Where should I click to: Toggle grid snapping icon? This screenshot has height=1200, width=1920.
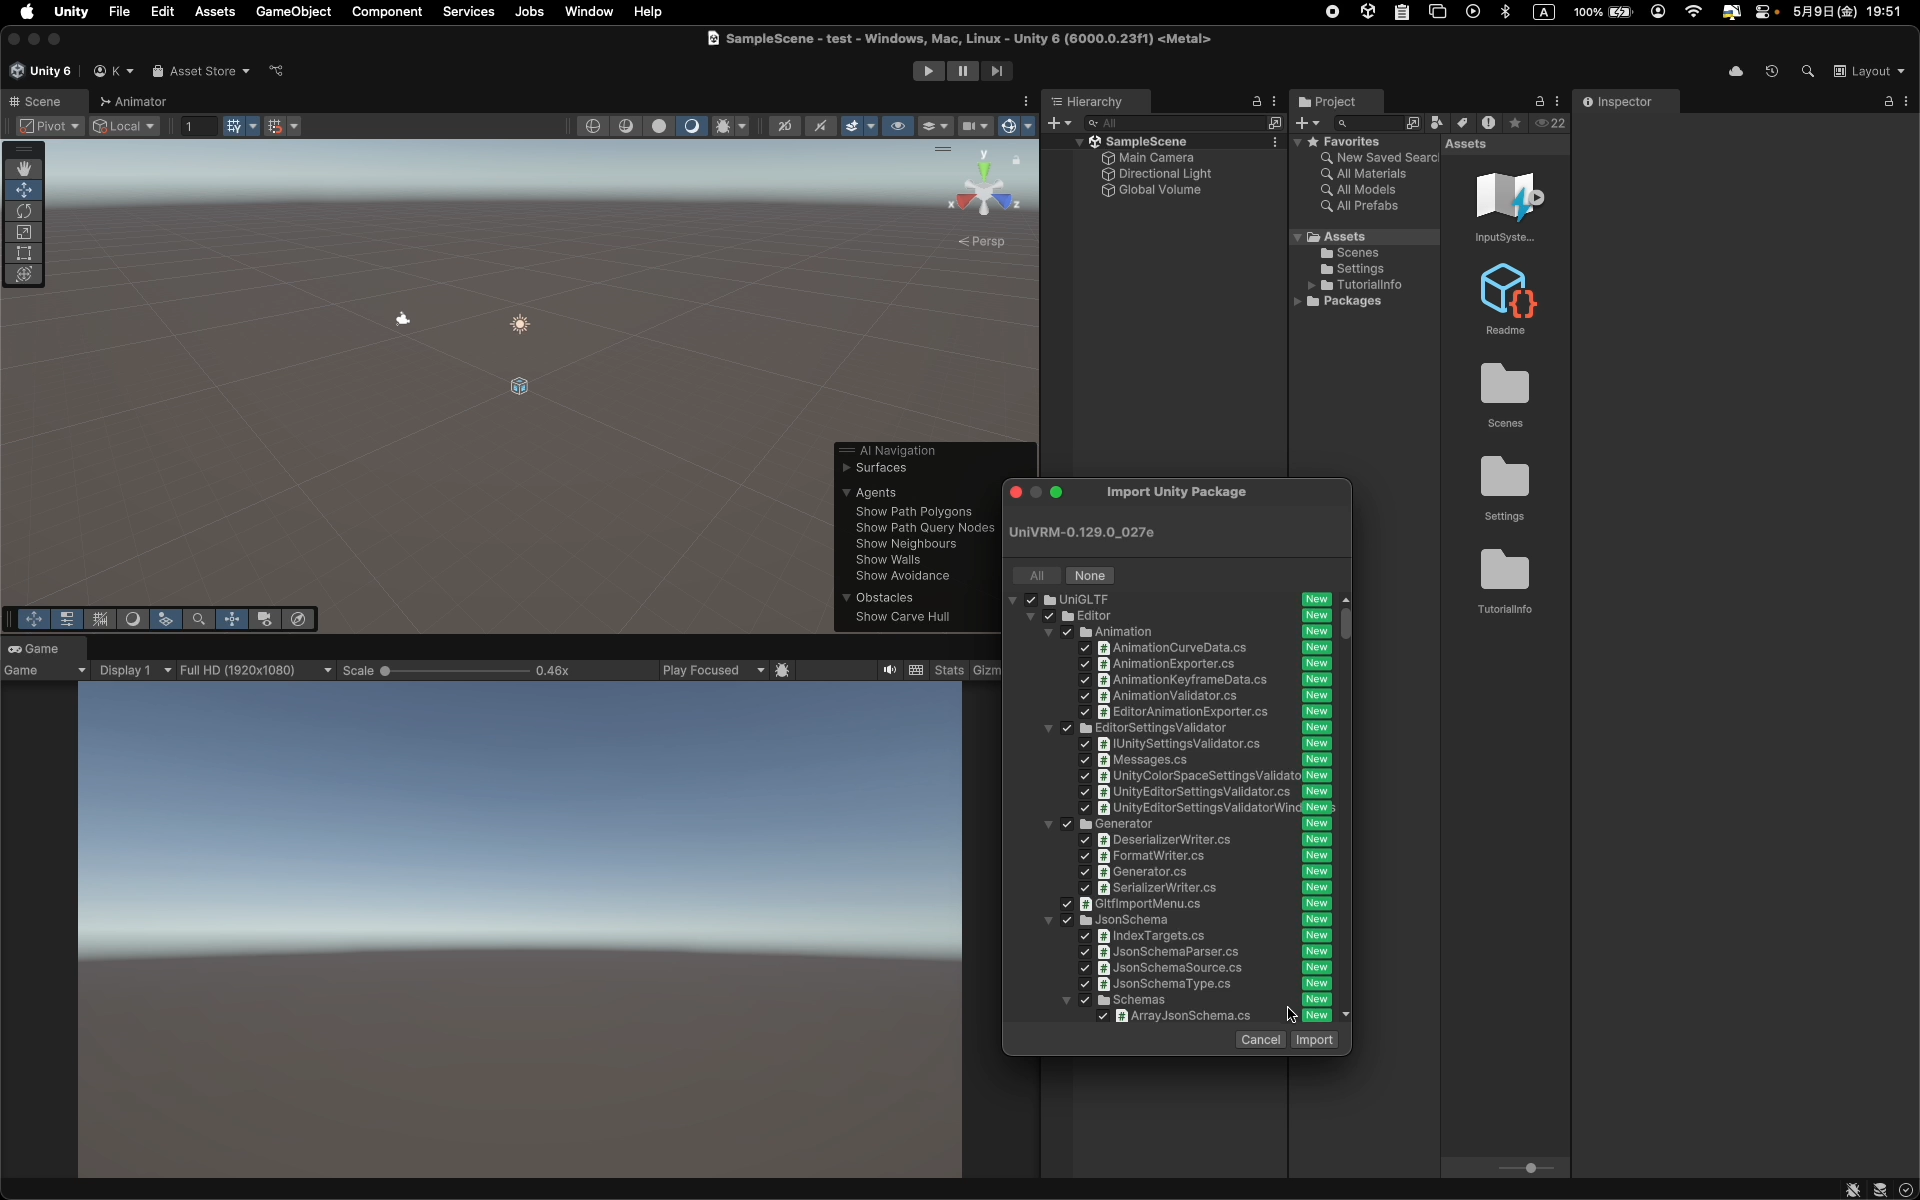pyautogui.click(x=275, y=126)
